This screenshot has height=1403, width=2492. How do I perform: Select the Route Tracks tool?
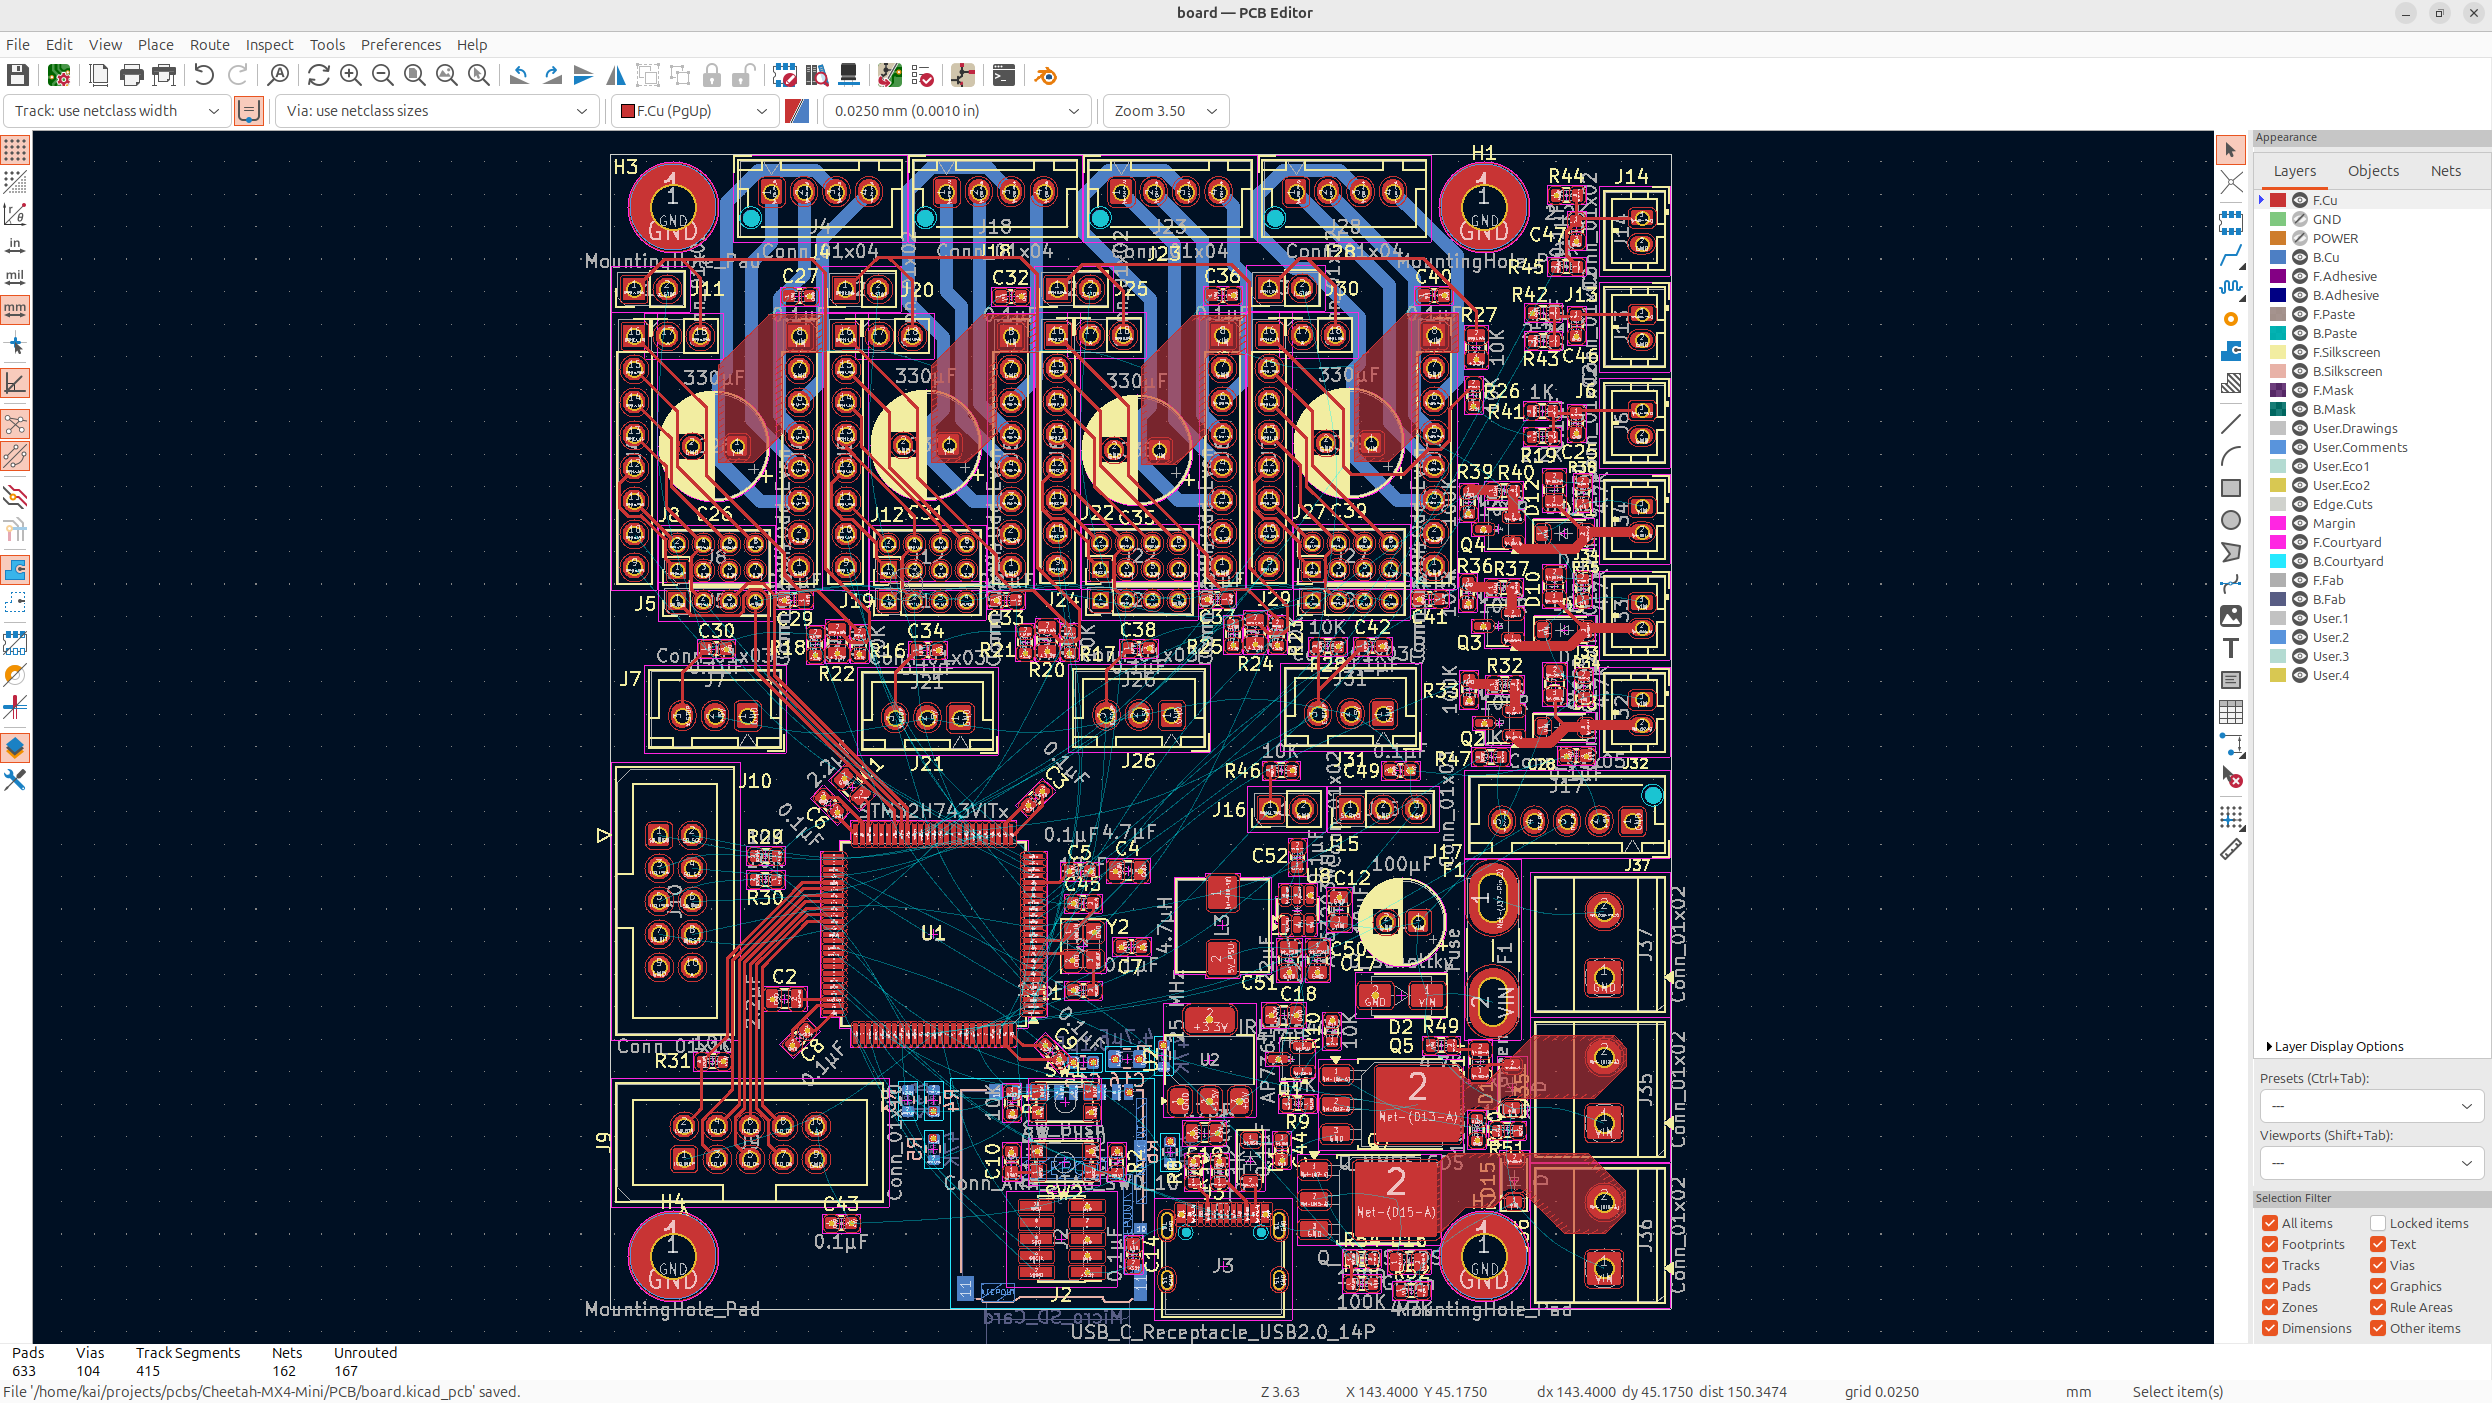(2231, 255)
